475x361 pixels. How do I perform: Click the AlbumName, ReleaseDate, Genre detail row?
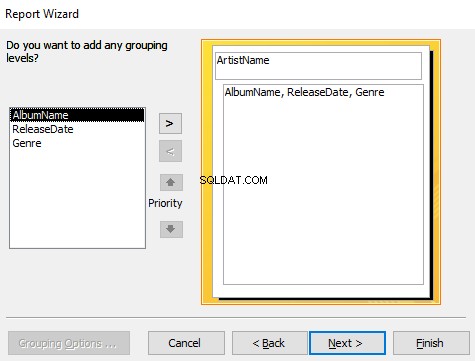point(304,92)
